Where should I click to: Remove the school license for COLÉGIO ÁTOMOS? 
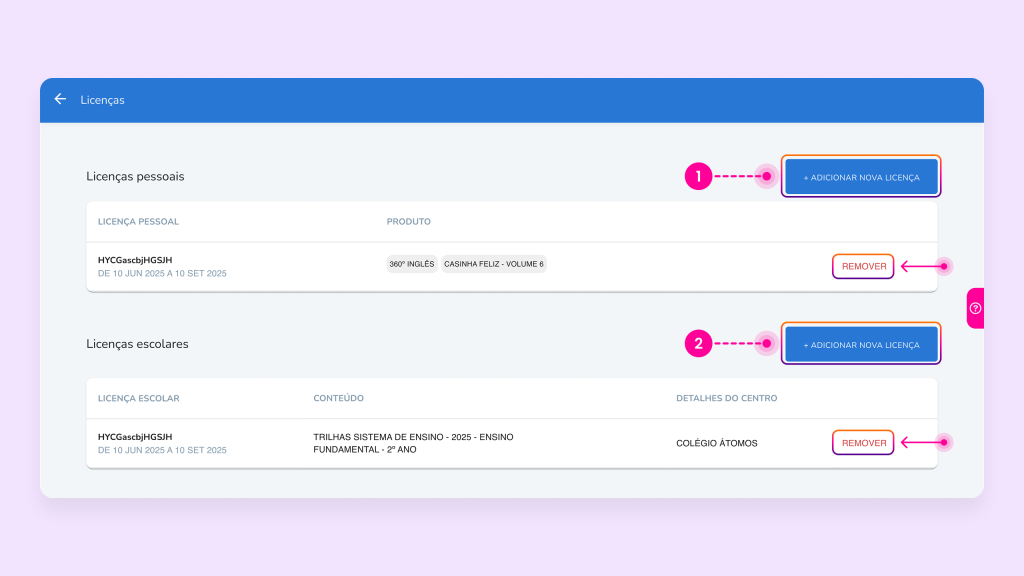pos(863,443)
